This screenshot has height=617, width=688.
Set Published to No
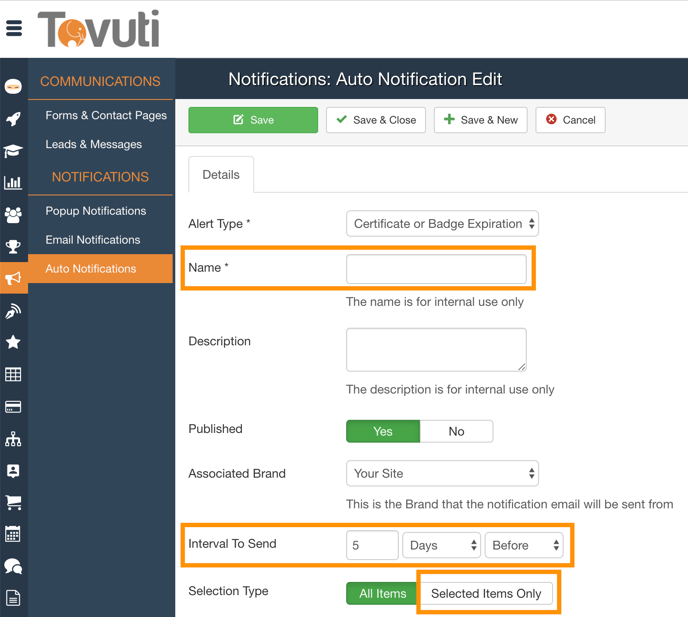456,431
